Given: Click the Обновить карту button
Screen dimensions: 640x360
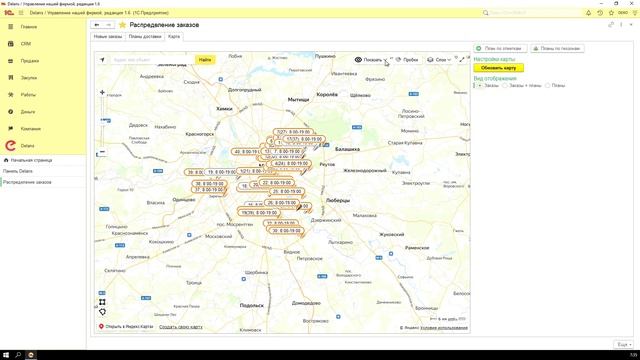Looking at the screenshot, I should (x=498, y=68).
